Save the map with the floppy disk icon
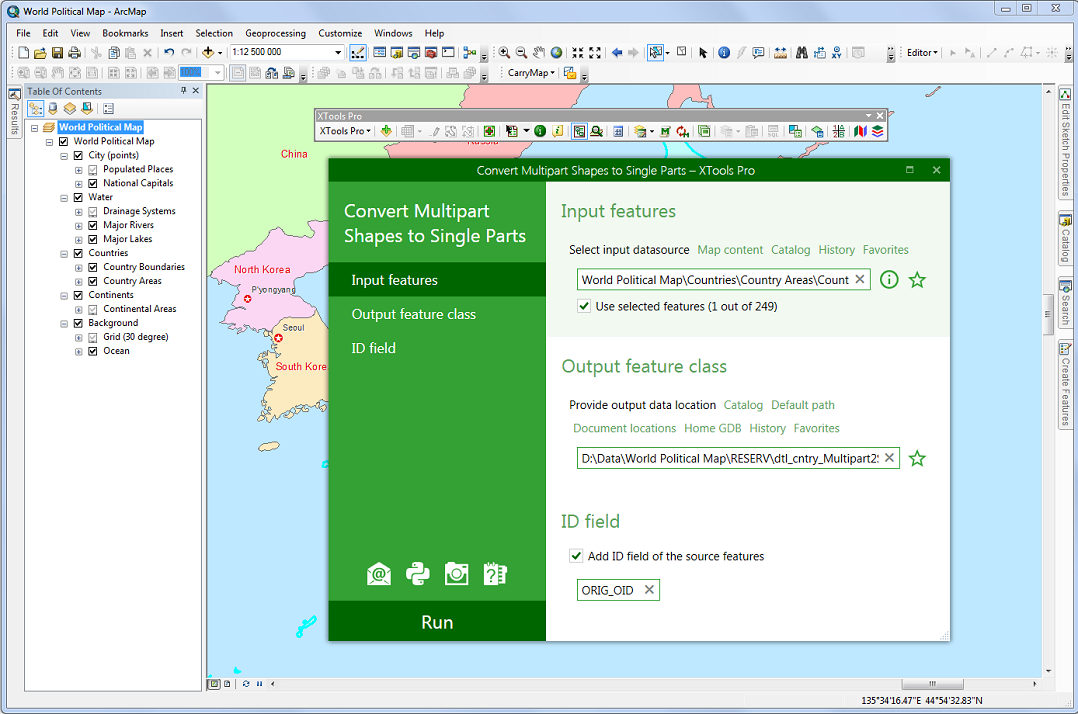 click(57, 53)
